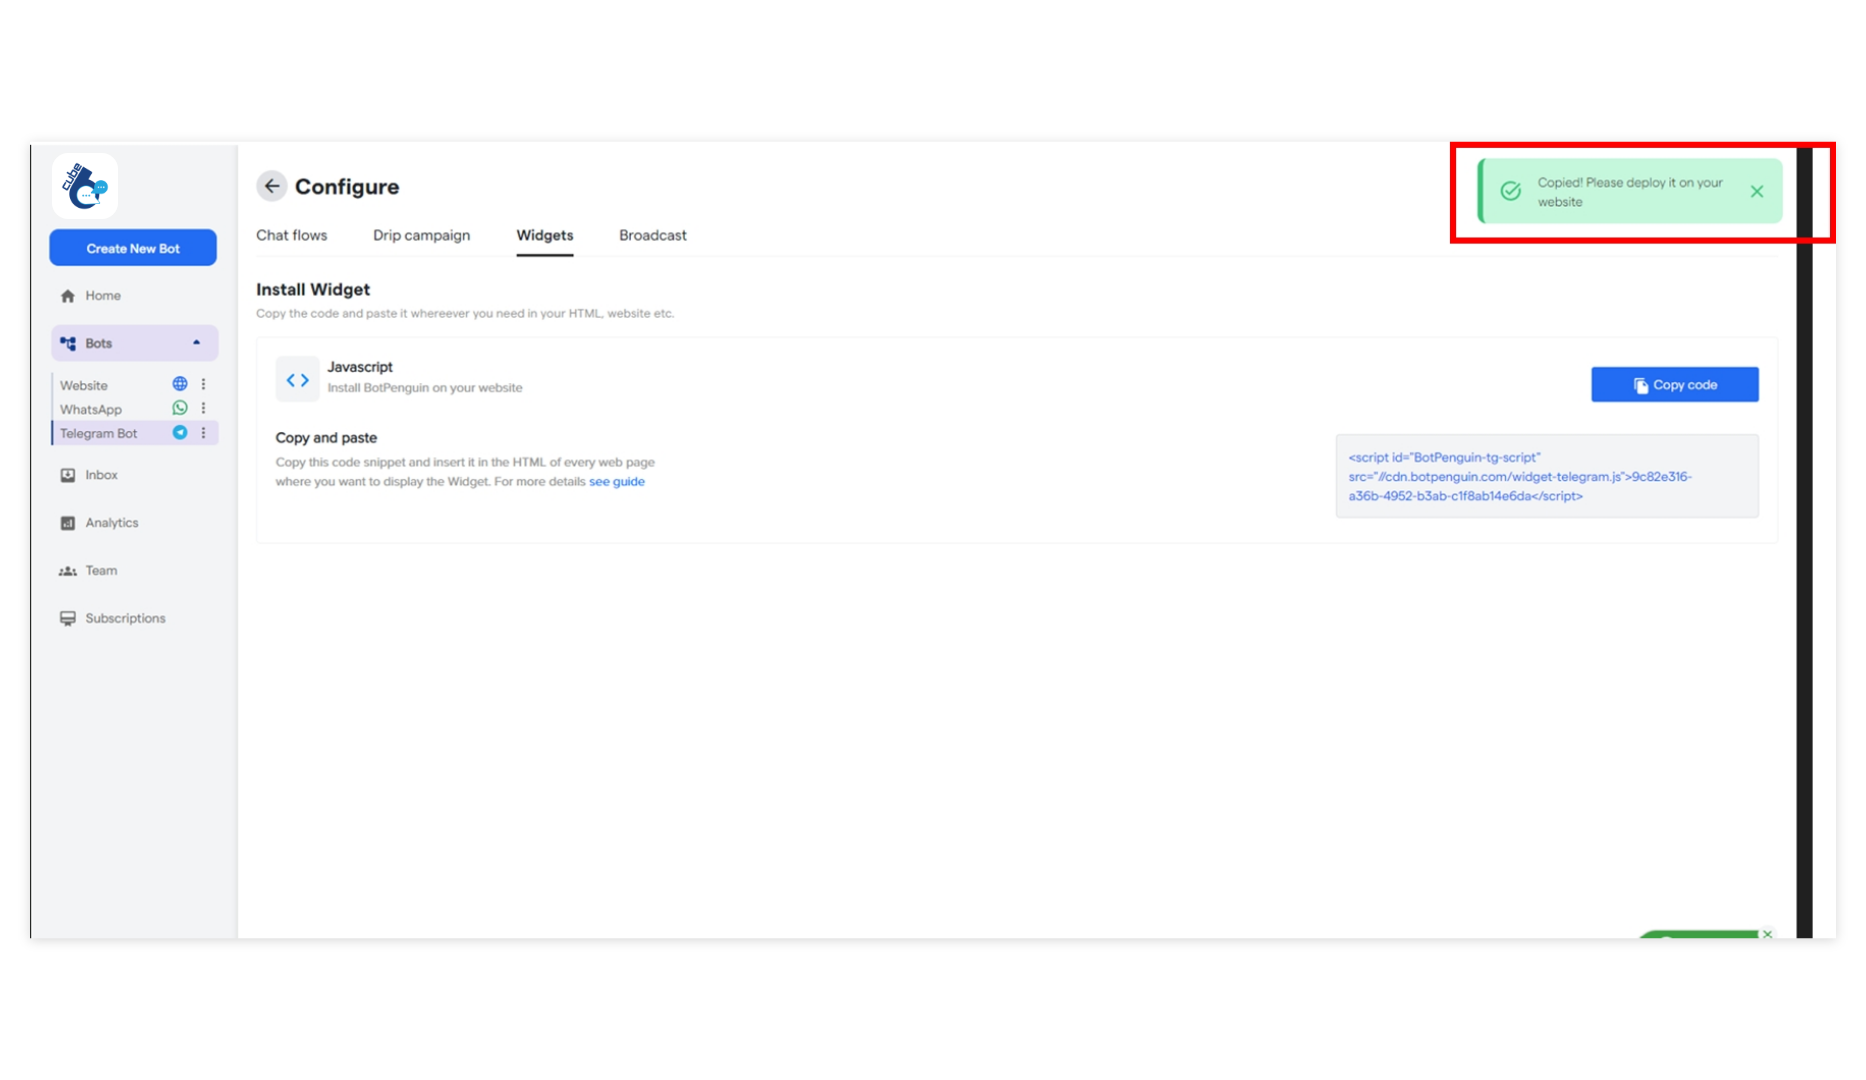Open Subscriptions from the sidebar
The width and height of the screenshot is (1866, 1080).
pyautogui.click(x=134, y=619)
